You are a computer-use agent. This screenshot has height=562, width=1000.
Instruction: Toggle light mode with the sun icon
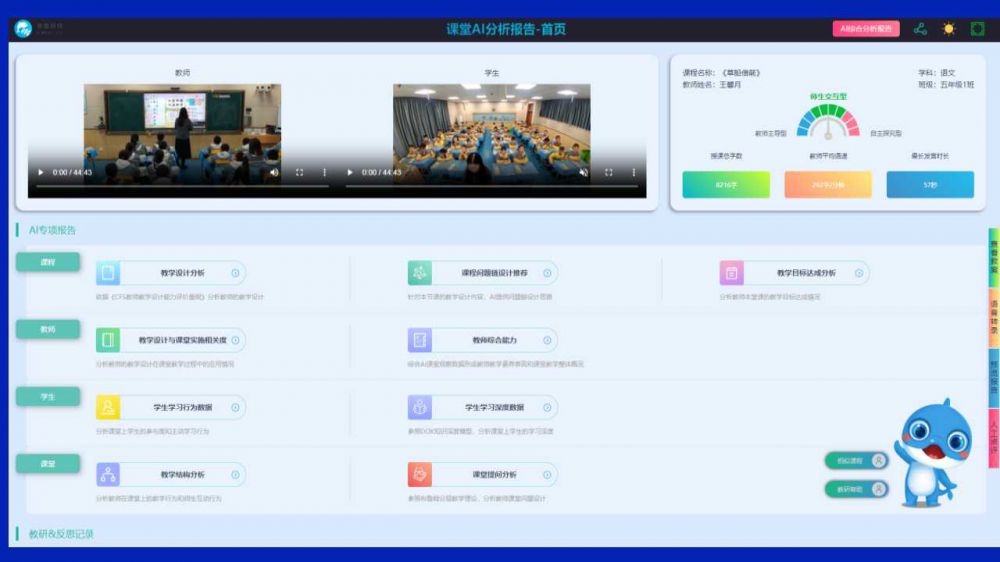(948, 29)
